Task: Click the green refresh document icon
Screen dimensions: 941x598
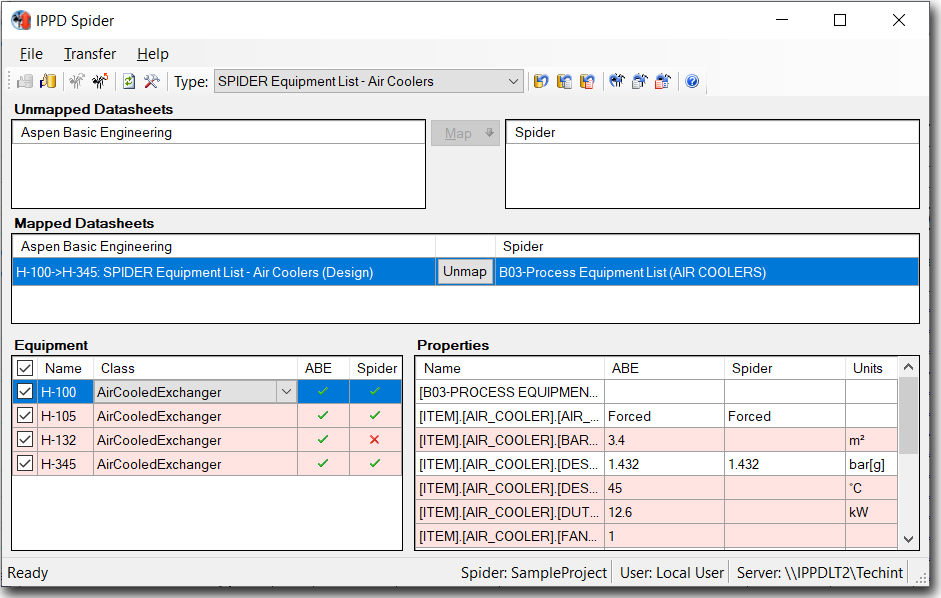Action: tap(128, 81)
